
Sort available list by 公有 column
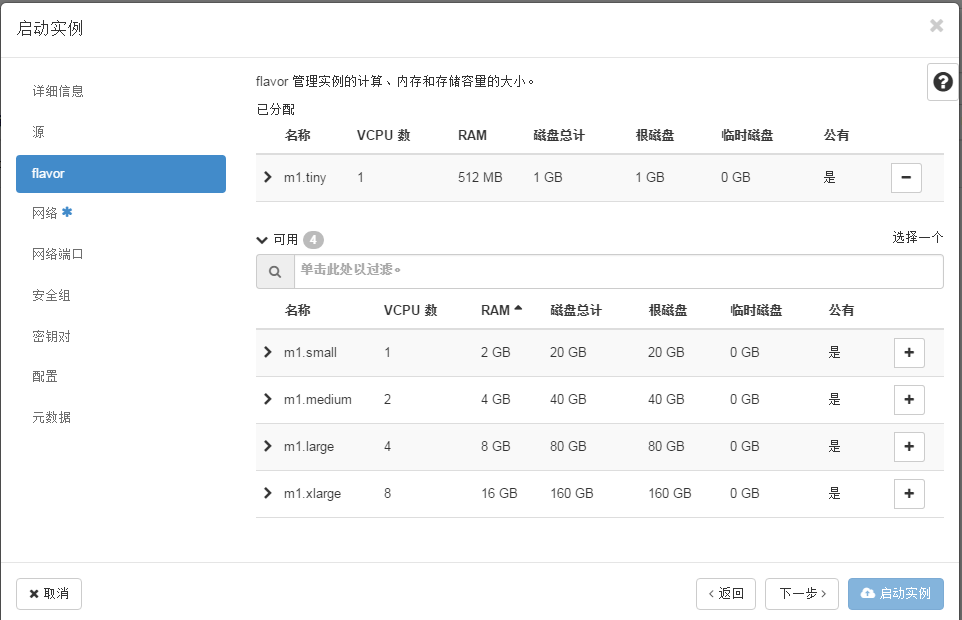[841, 310]
